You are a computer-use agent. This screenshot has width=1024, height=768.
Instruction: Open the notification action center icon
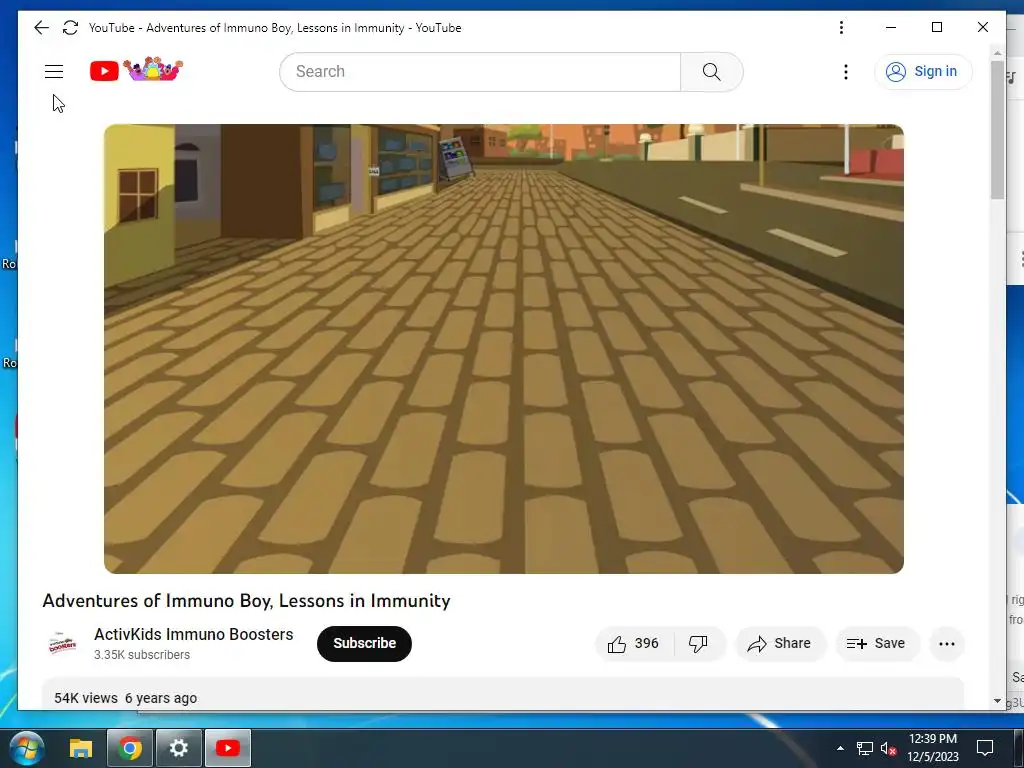[985, 748]
